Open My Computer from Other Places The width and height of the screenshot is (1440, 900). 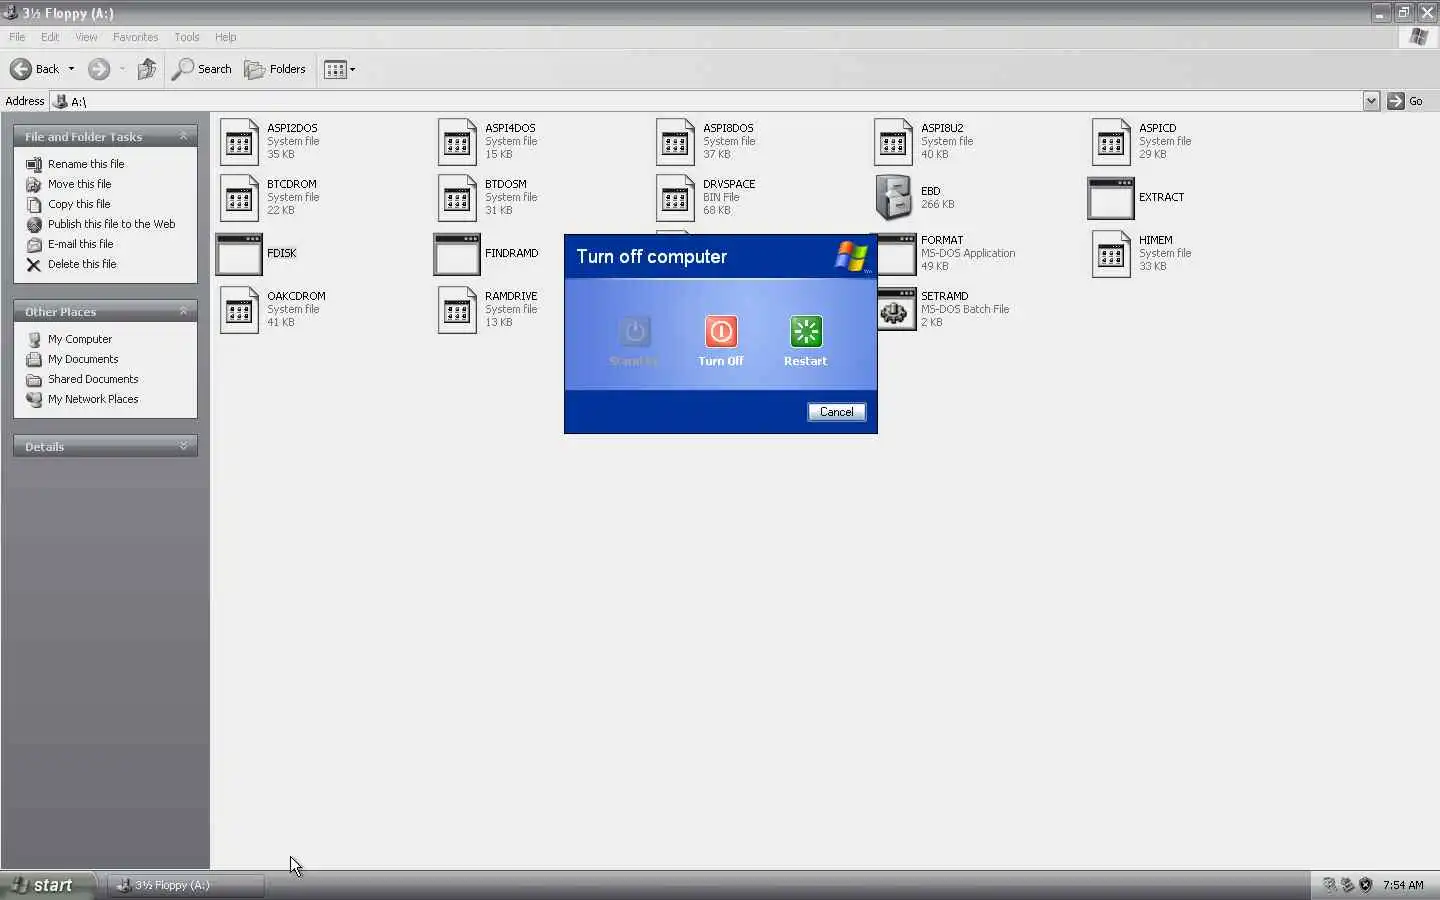pos(80,339)
